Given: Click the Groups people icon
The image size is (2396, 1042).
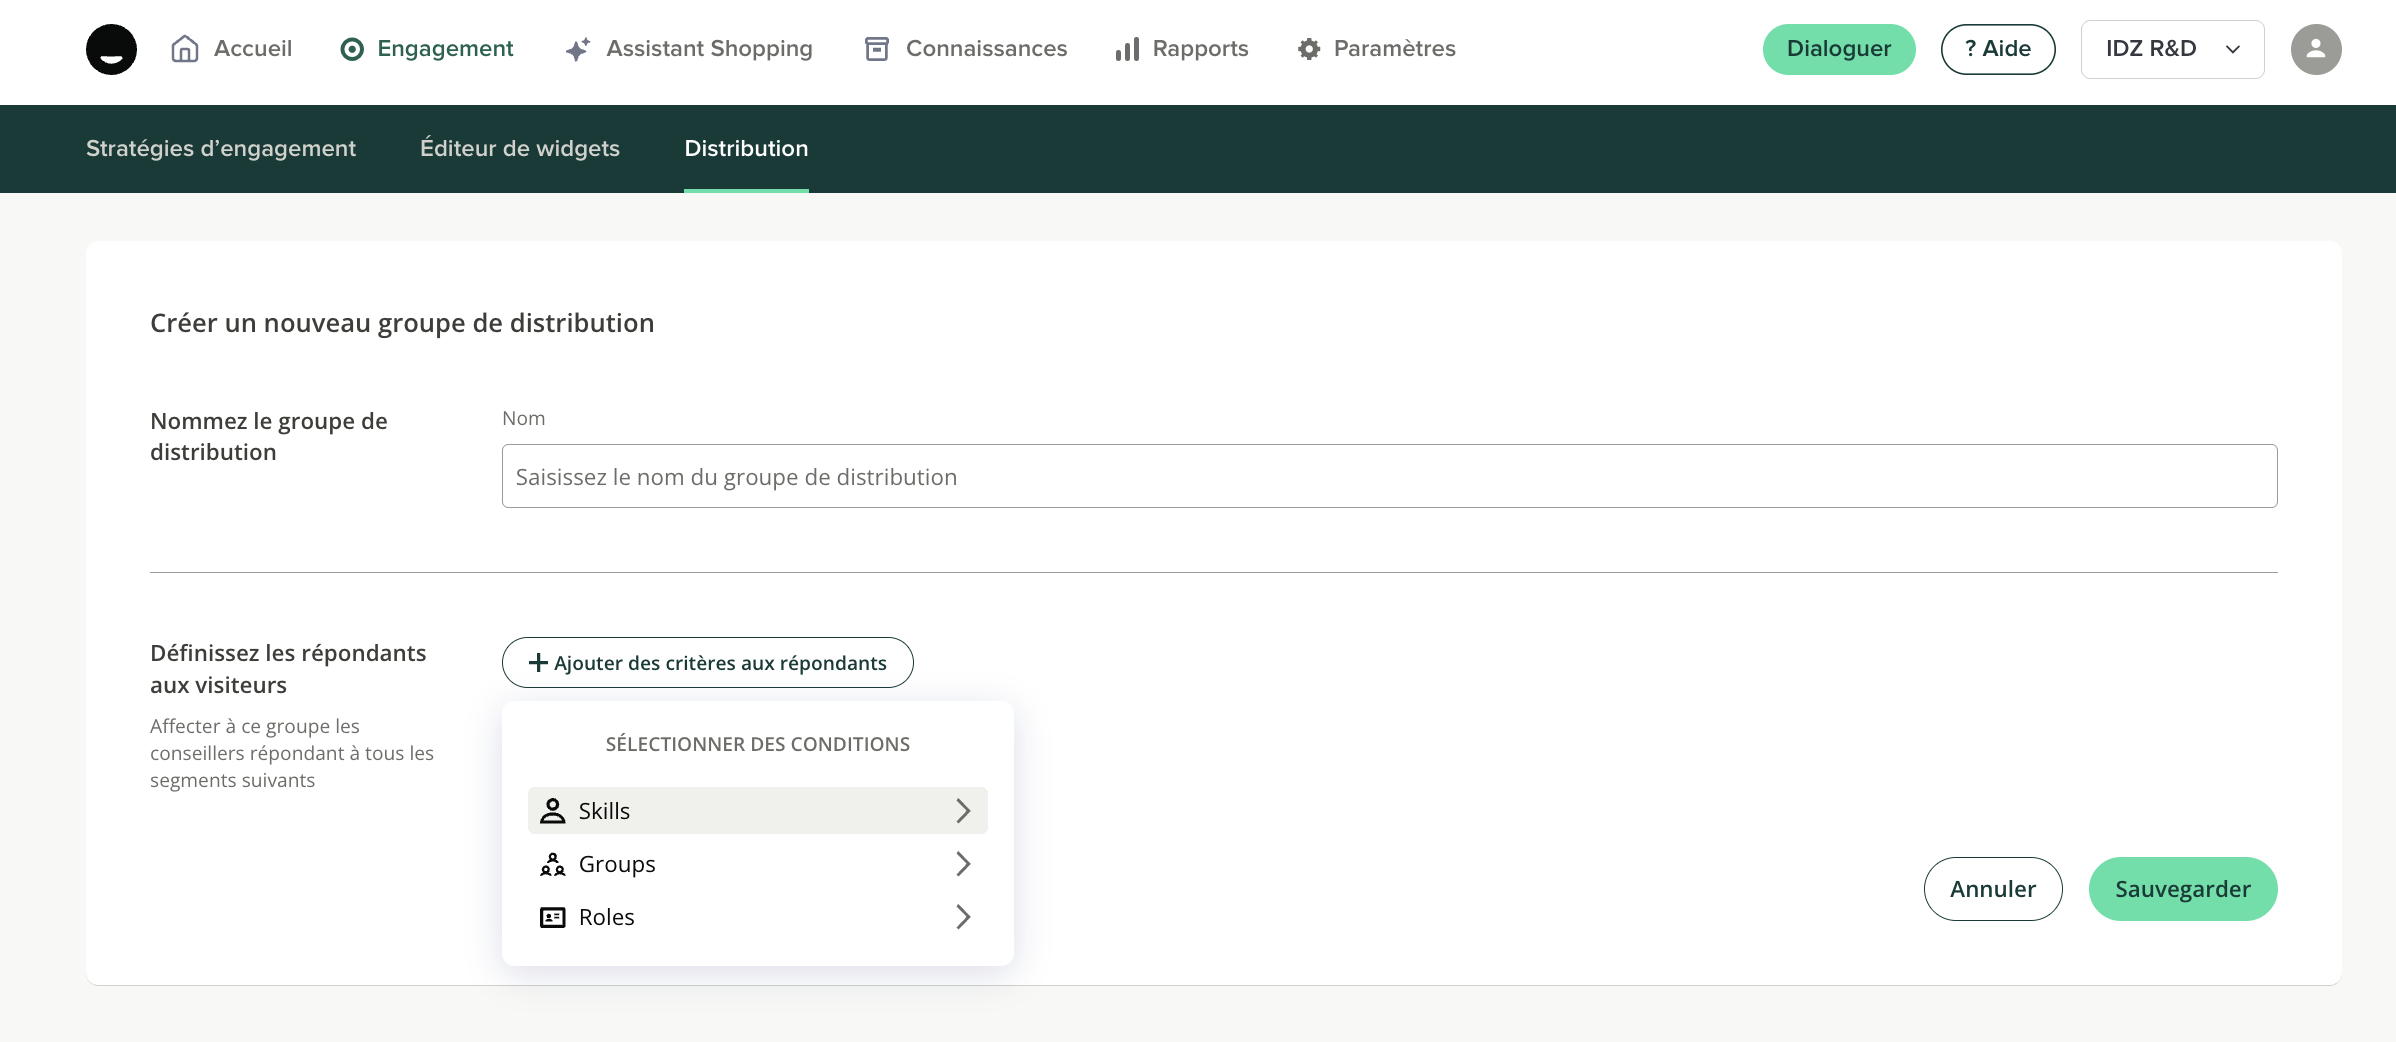Looking at the screenshot, I should point(553,864).
